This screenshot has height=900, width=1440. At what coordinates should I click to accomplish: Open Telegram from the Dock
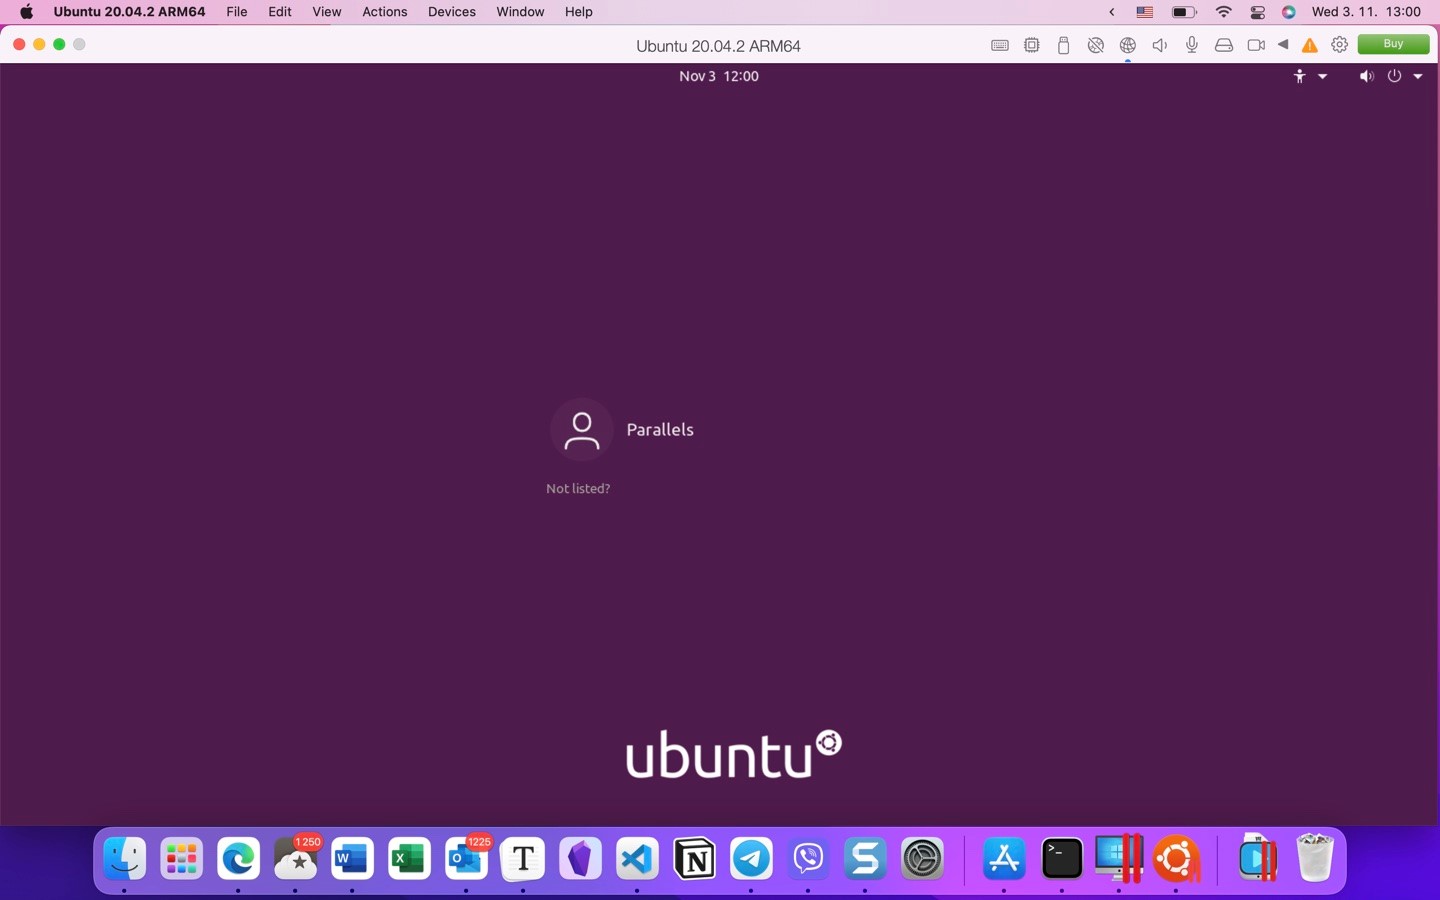click(x=751, y=858)
